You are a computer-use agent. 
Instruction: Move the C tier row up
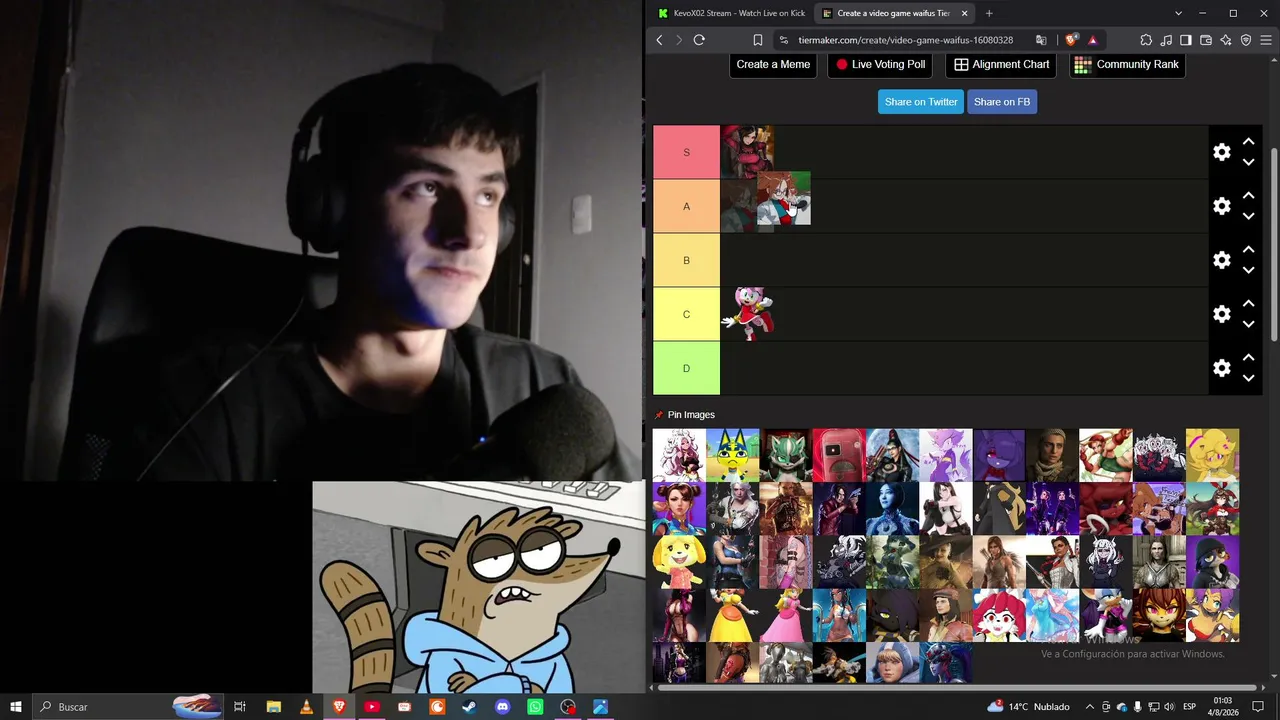coord(1248,304)
